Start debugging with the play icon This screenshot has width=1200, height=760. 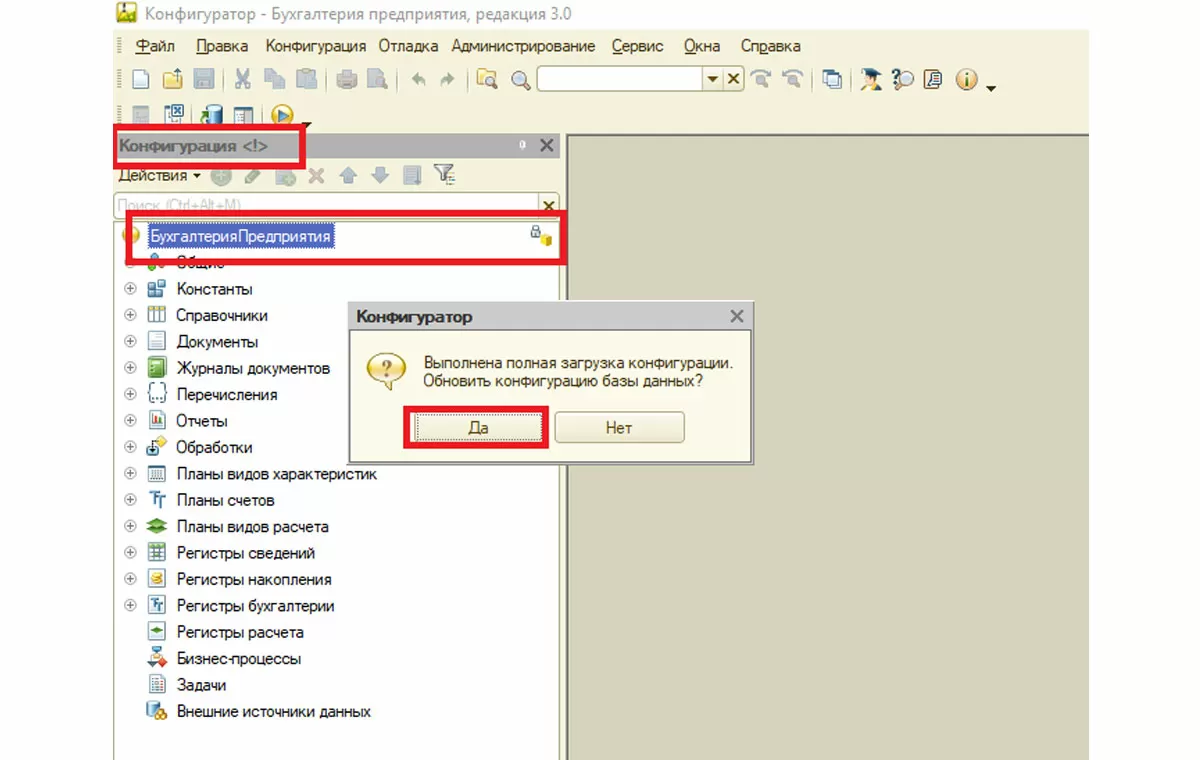click(282, 115)
